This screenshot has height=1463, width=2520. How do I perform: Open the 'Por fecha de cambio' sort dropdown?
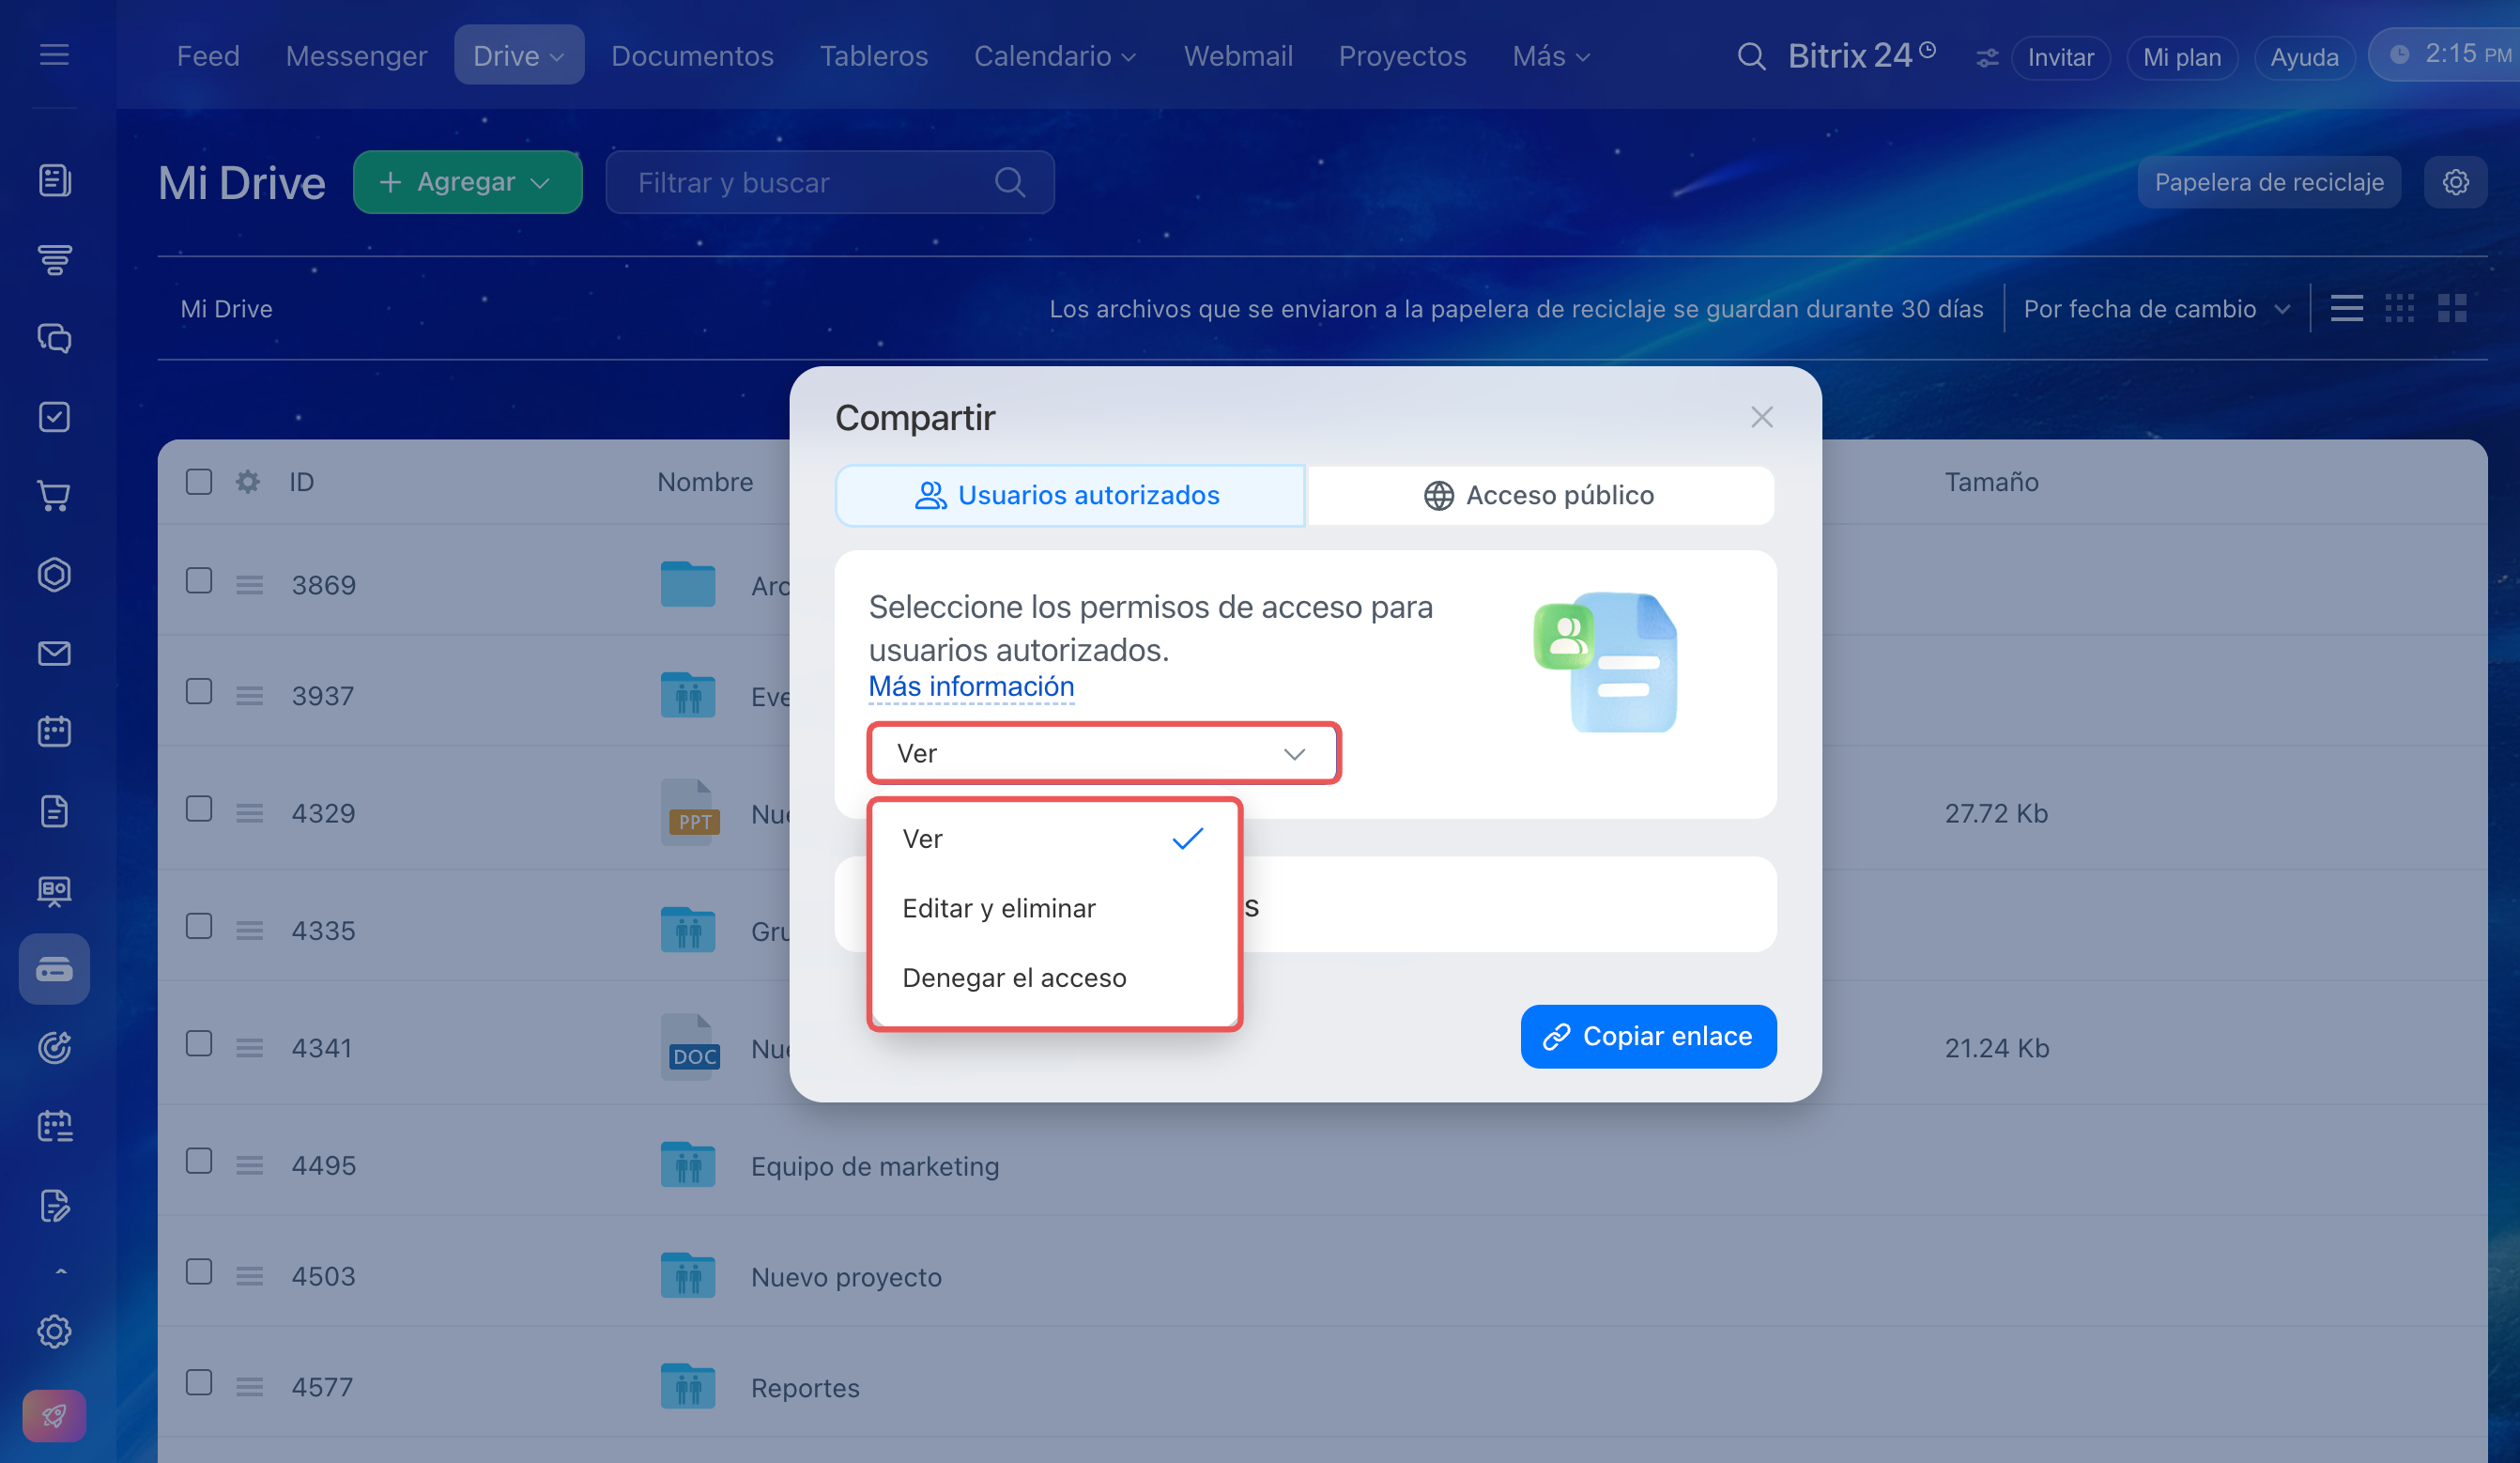pyautogui.click(x=2156, y=309)
